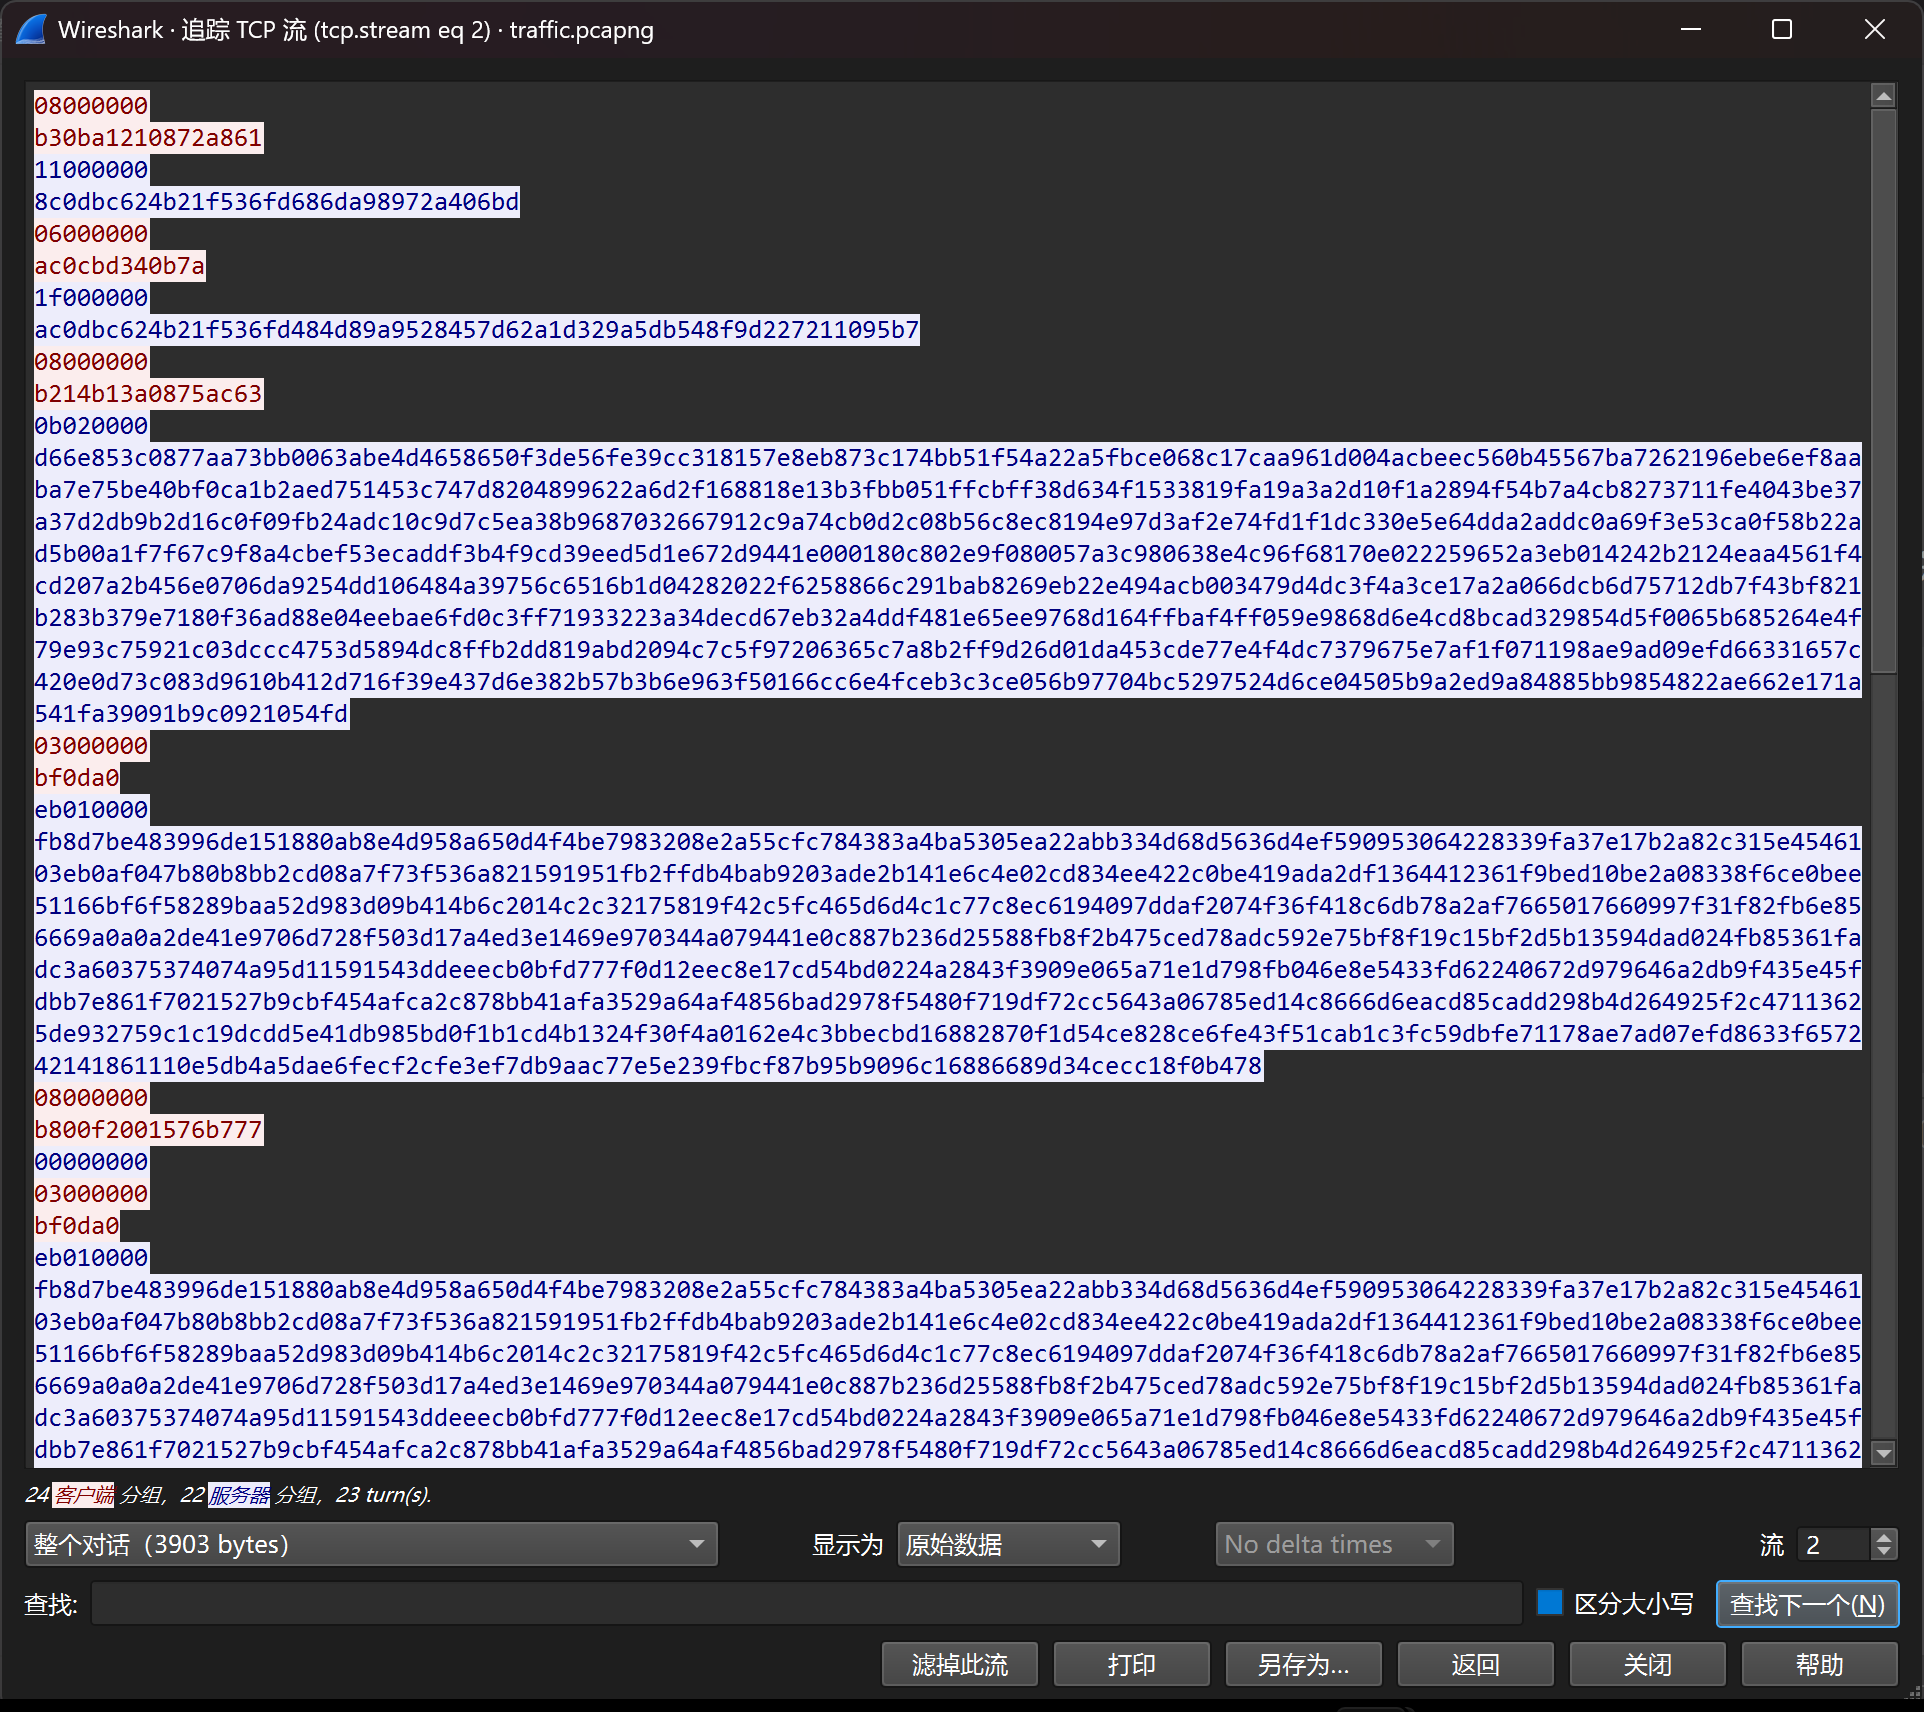This screenshot has height=1712, width=1924.
Task: Expand the No delta times dropdown
Action: pos(1333,1544)
